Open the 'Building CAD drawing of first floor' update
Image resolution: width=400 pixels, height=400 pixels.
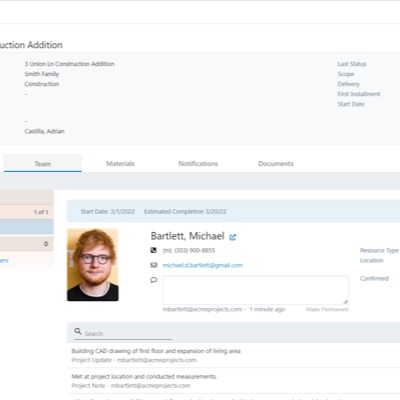pos(156,351)
